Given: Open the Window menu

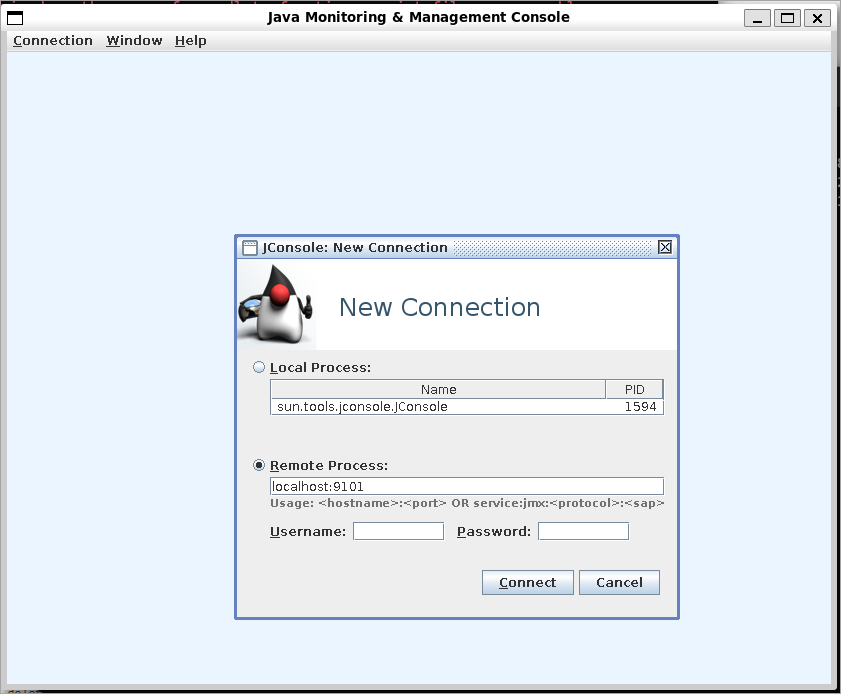Looking at the screenshot, I should 134,41.
